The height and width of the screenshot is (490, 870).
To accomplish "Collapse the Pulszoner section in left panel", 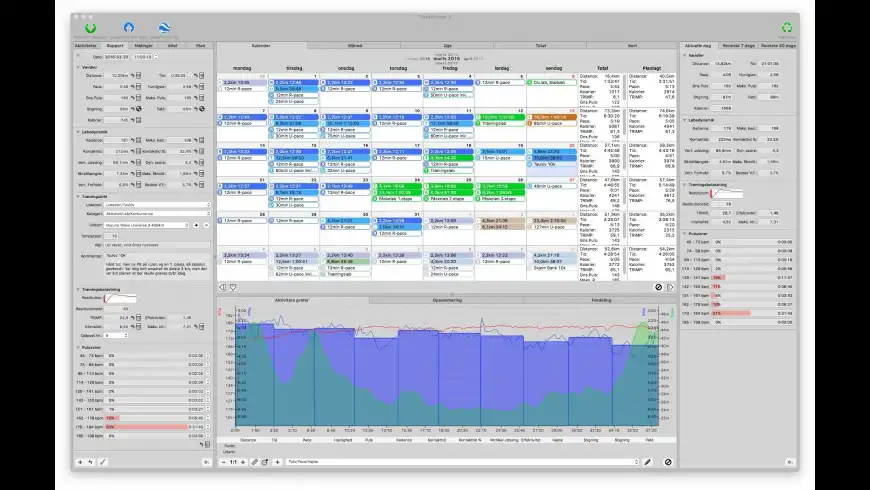I will (x=78, y=347).
